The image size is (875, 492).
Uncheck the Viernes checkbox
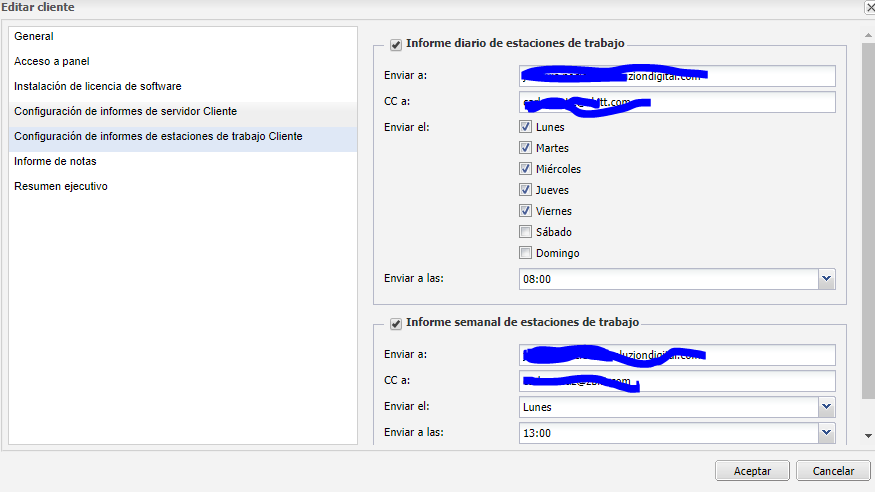[525, 211]
